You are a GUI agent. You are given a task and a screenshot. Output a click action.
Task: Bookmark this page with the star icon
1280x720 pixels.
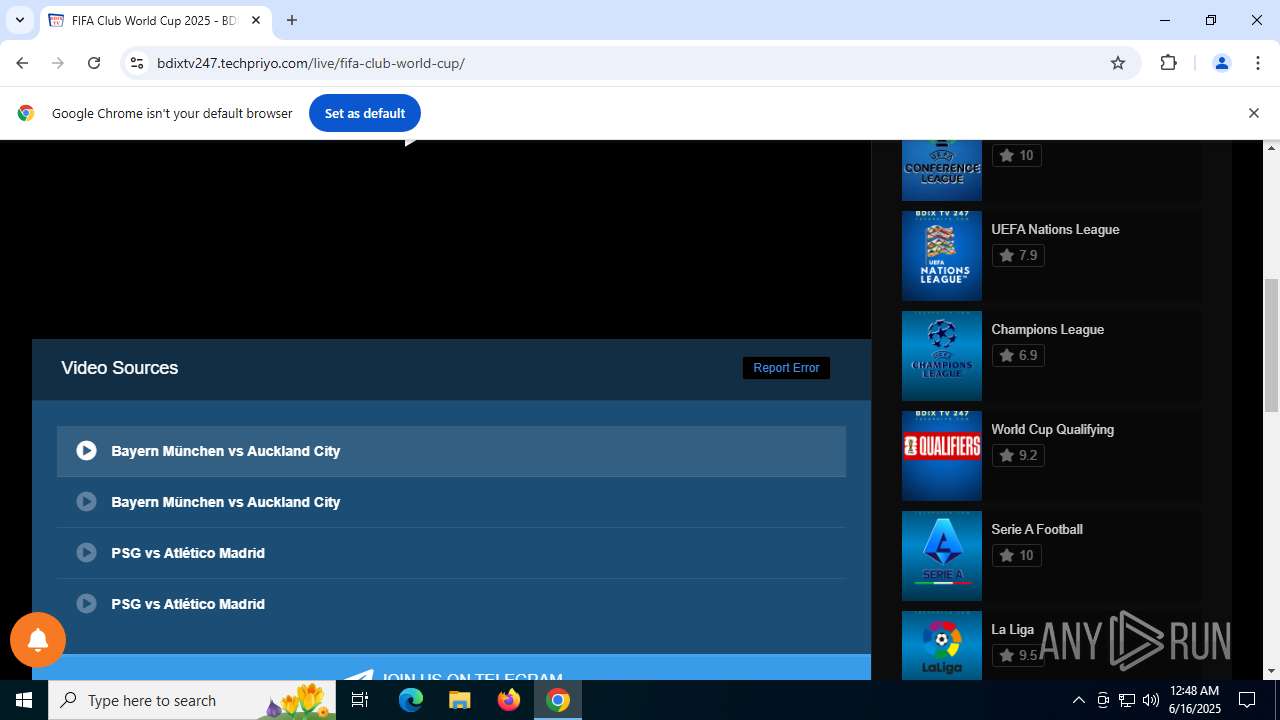[x=1118, y=63]
